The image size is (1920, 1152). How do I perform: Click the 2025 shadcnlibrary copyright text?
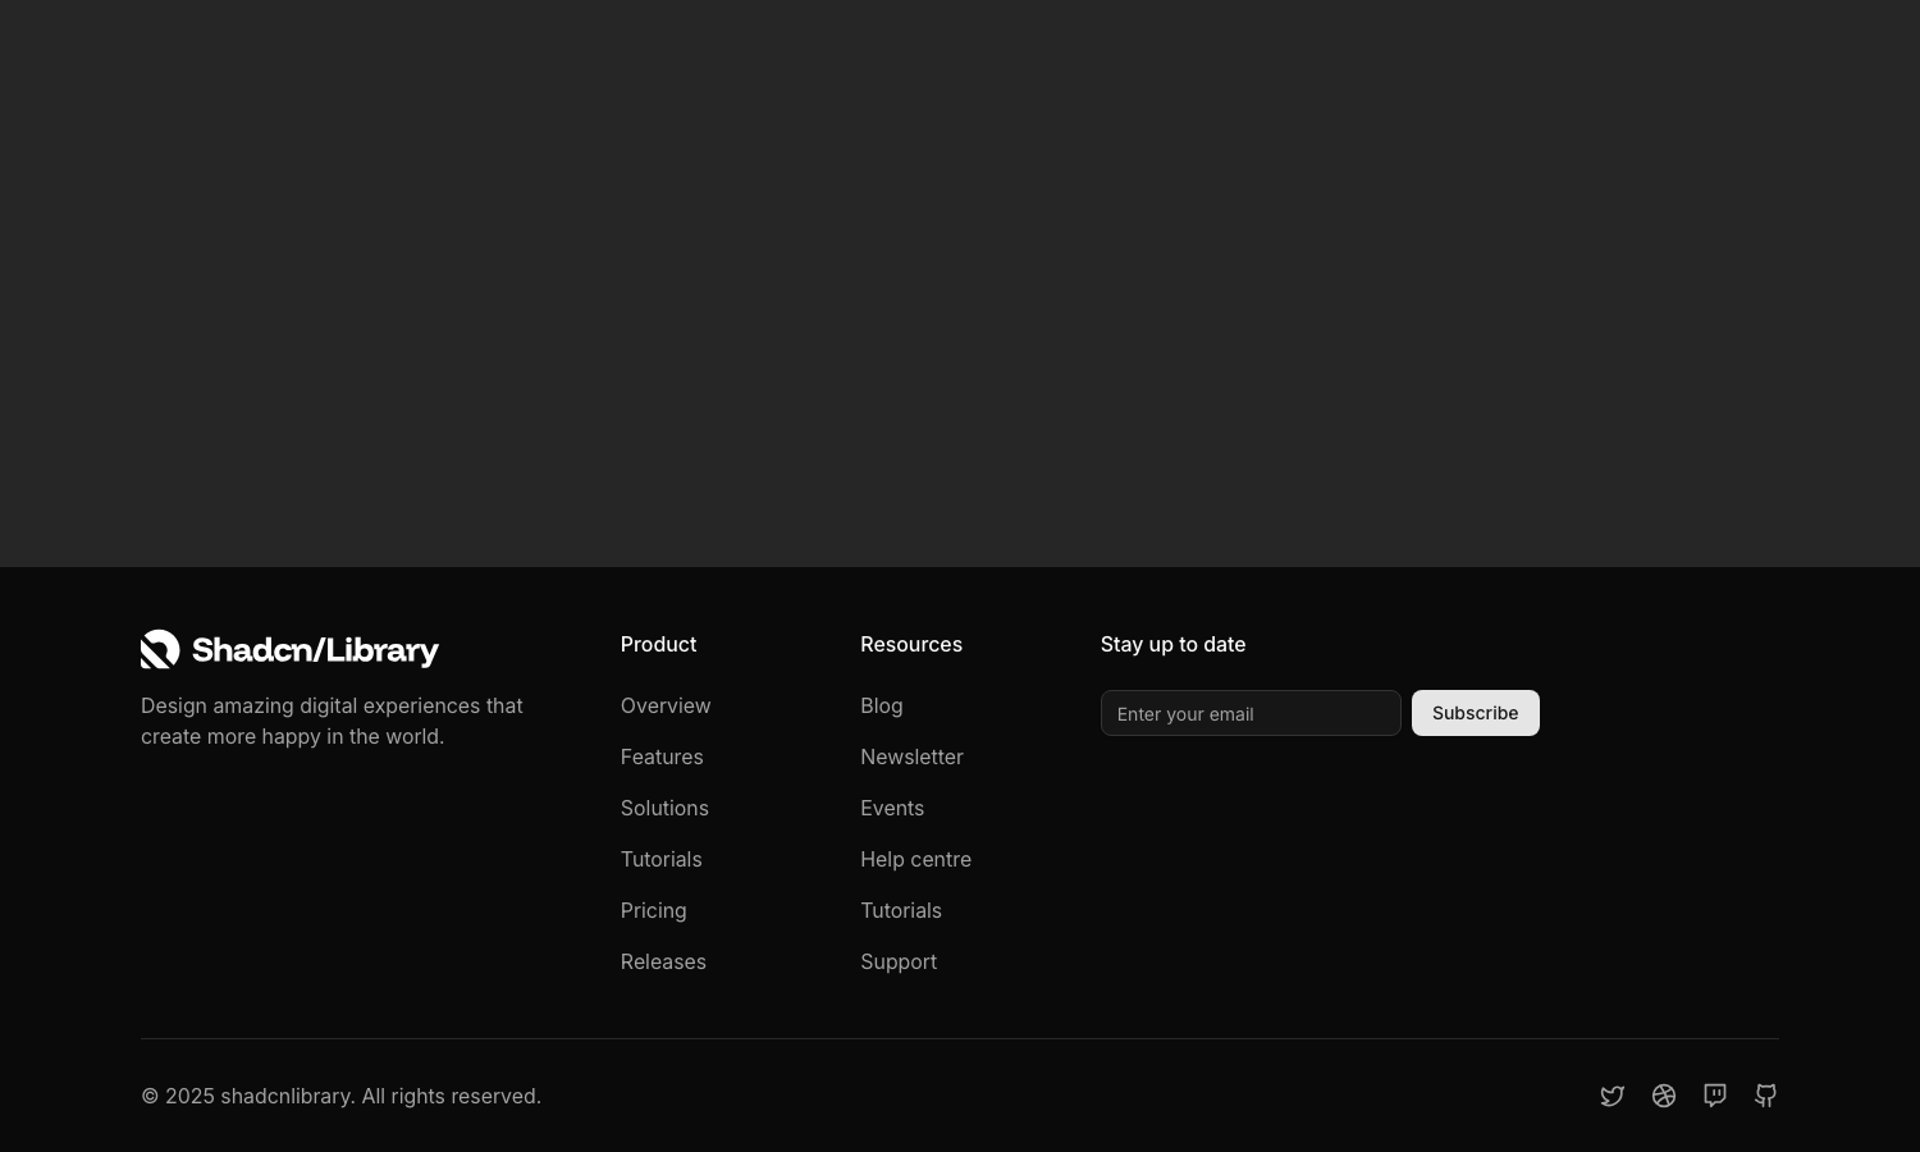point(341,1096)
